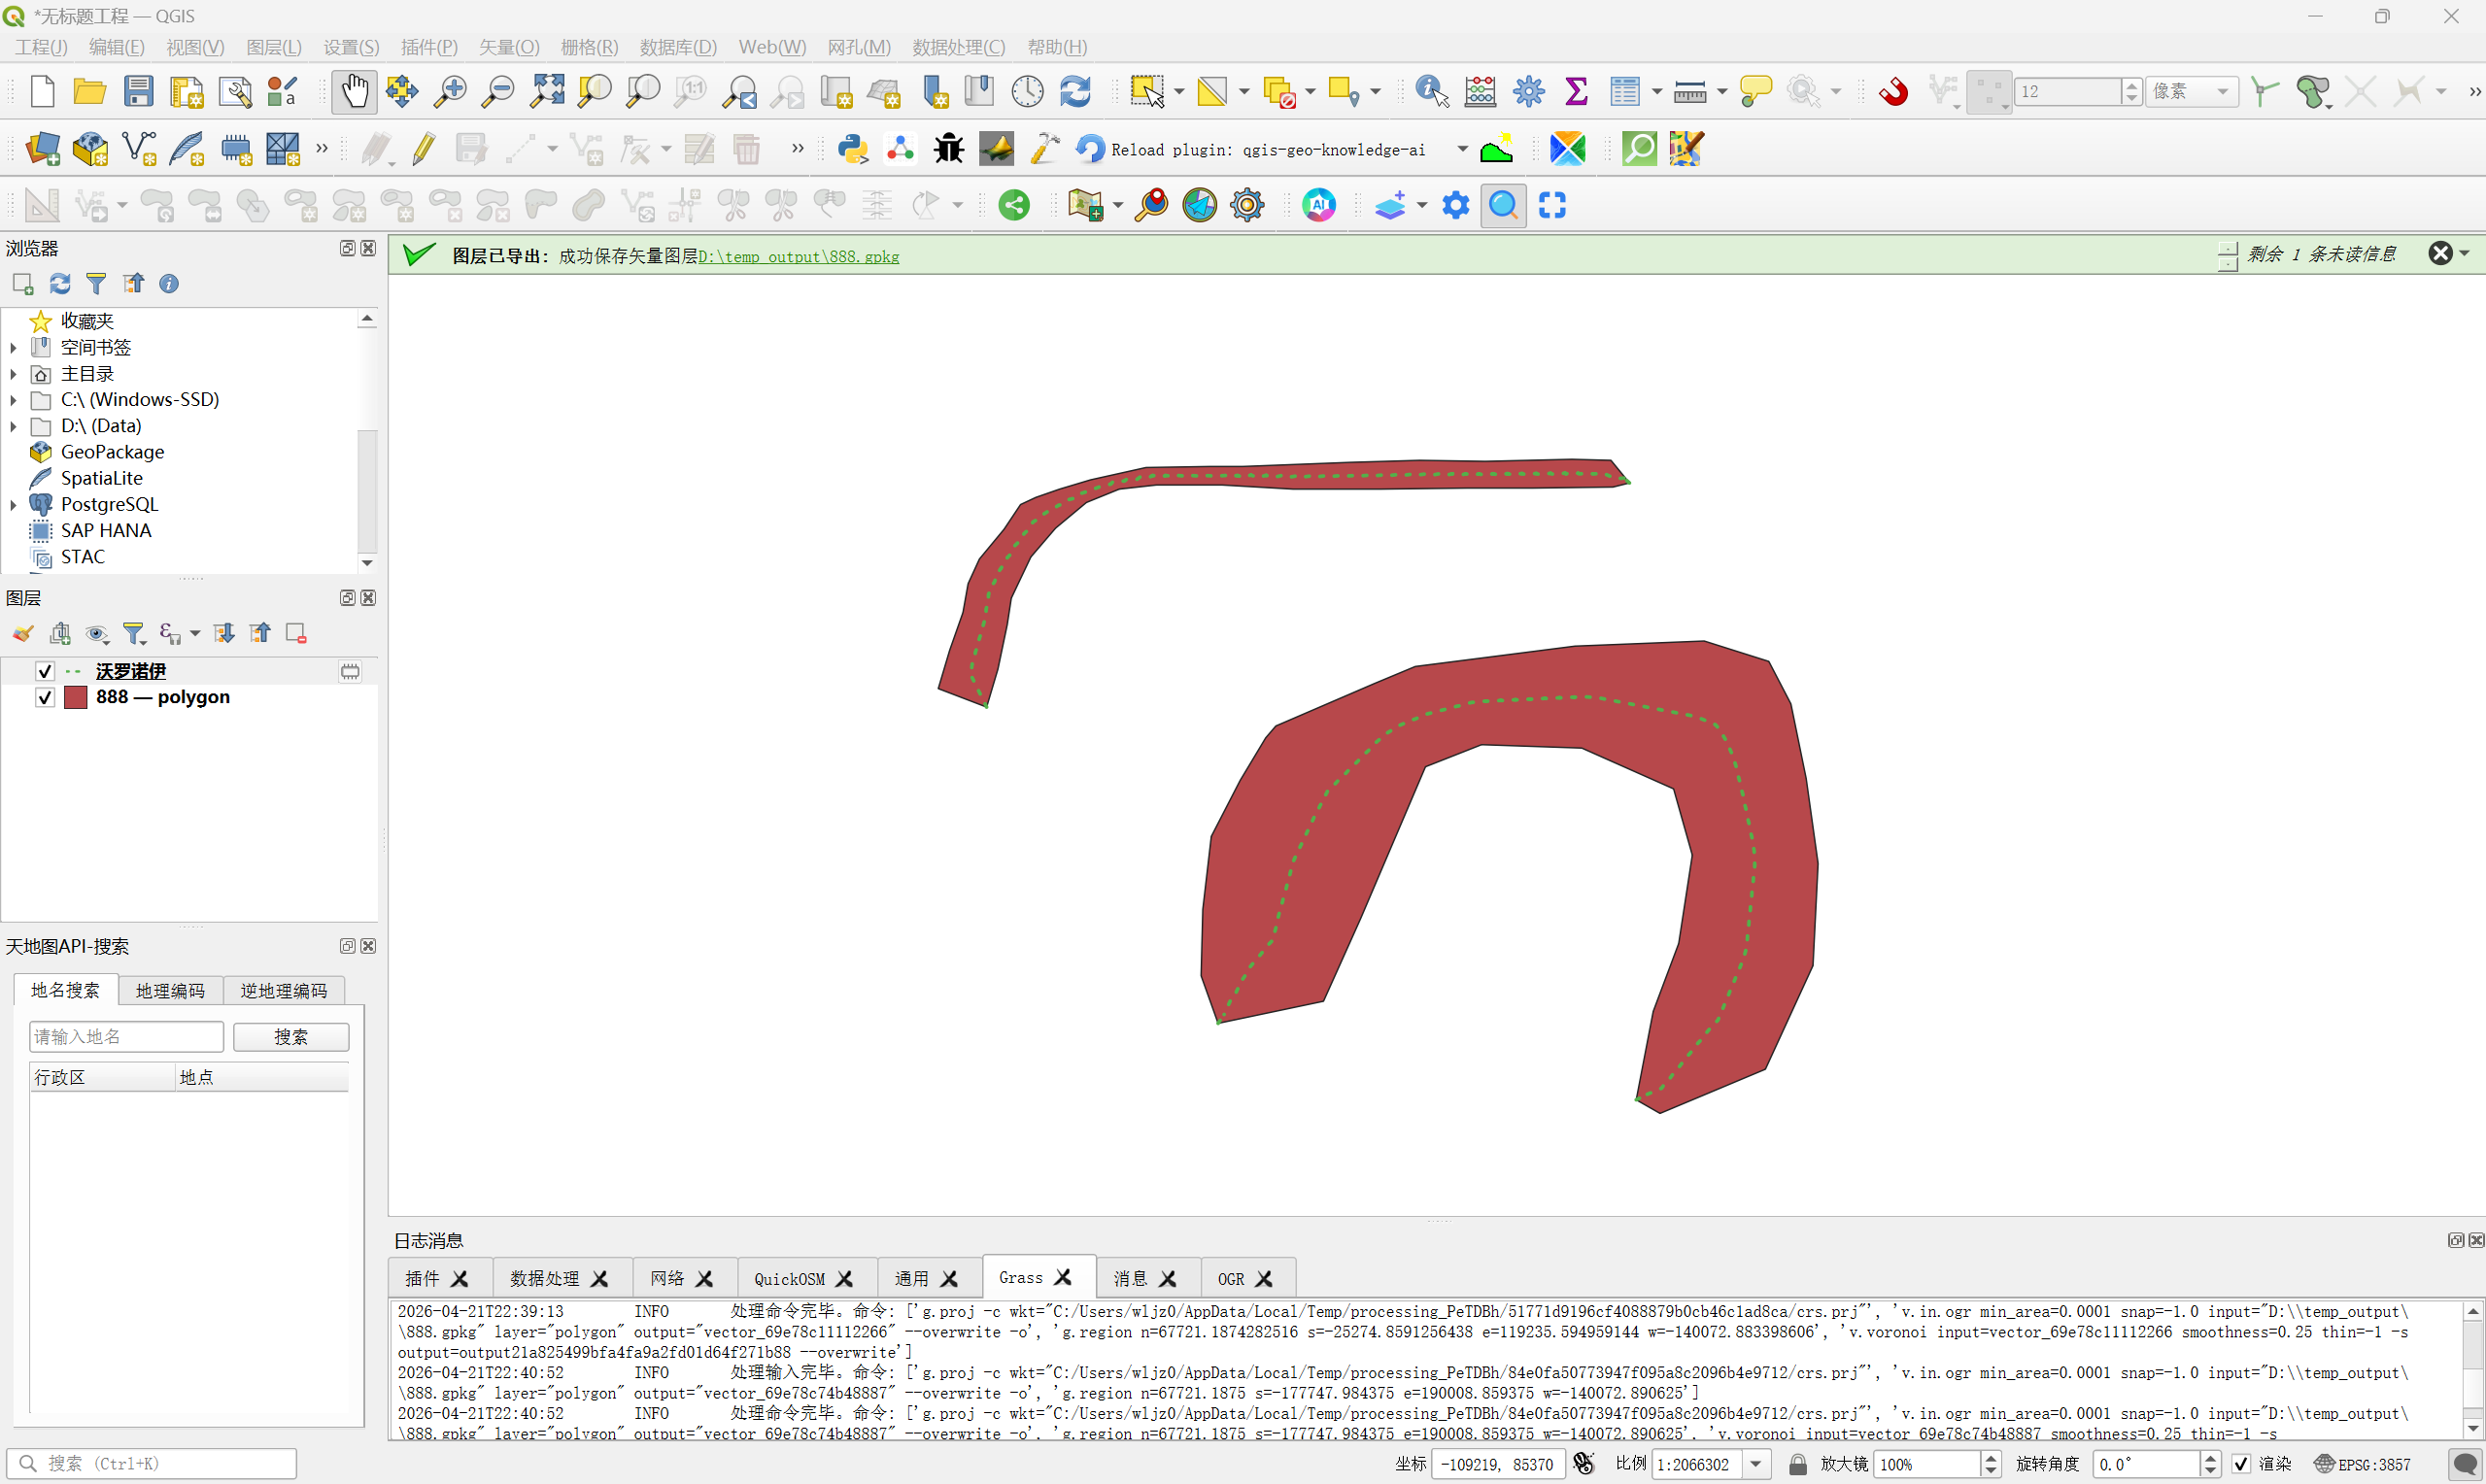The width and height of the screenshot is (2486, 1484).
Task: Open the field statistics sigma icon
Action: [1576, 92]
